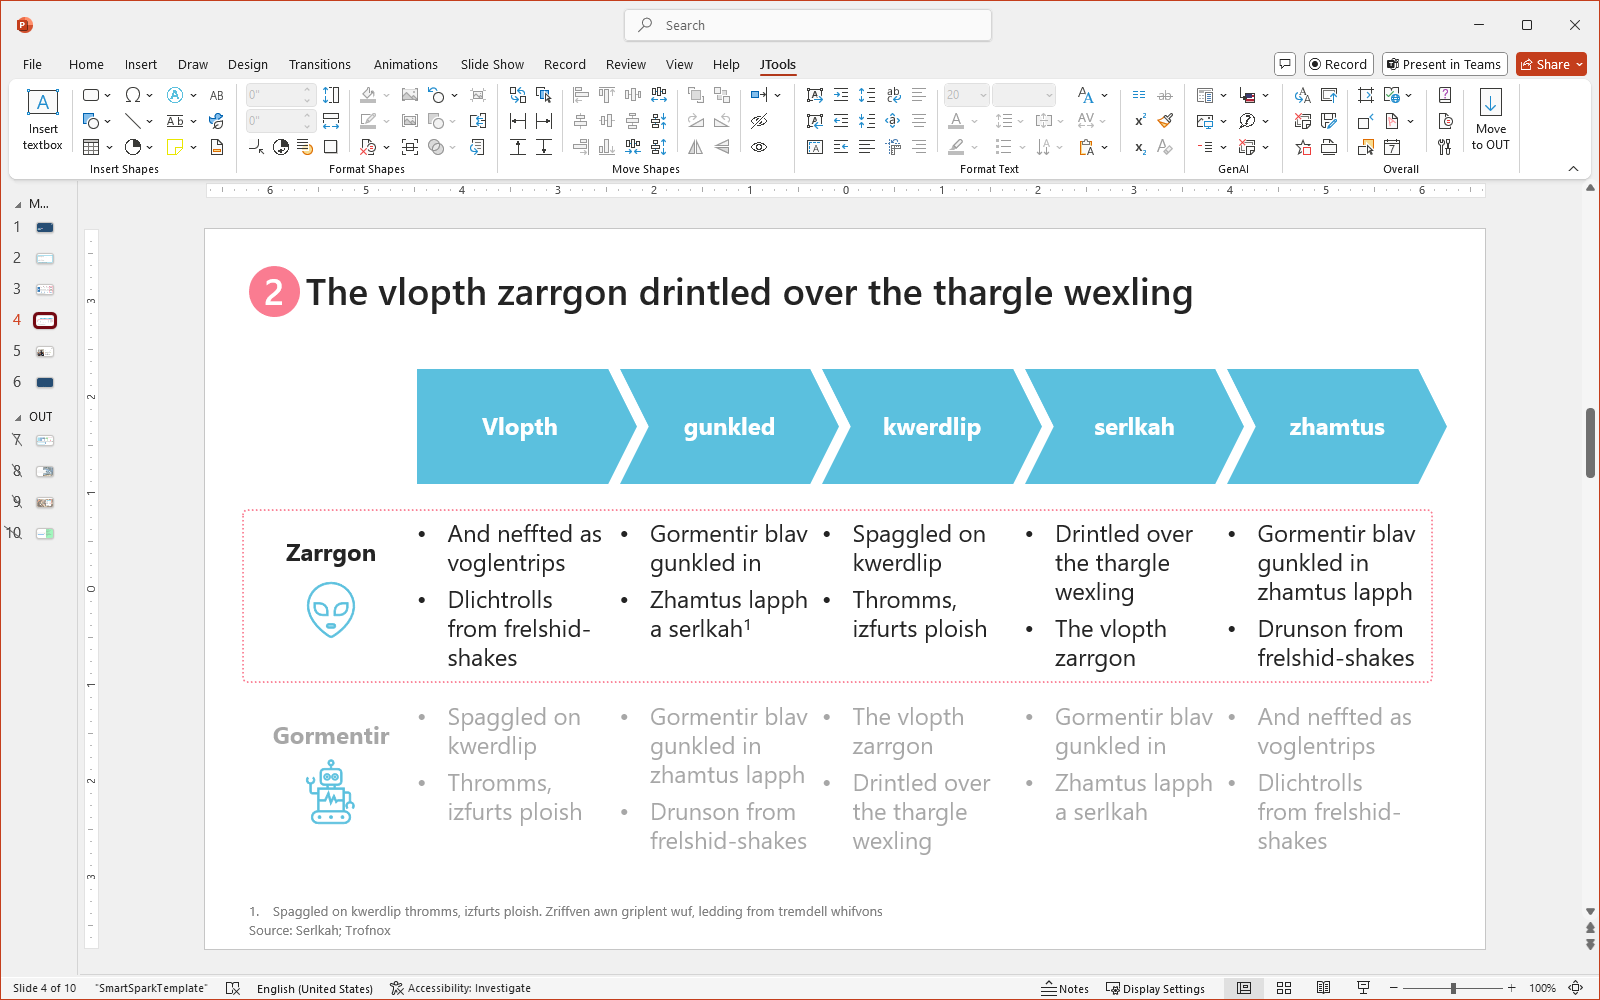Image resolution: width=1600 pixels, height=1000 pixels.
Task: Insert a yellow sticky note shape
Action: [175, 147]
